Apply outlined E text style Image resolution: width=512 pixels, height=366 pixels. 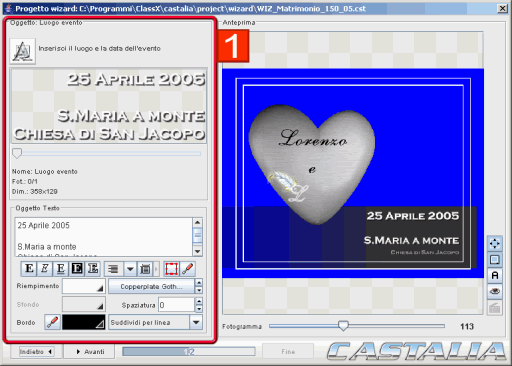93,269
